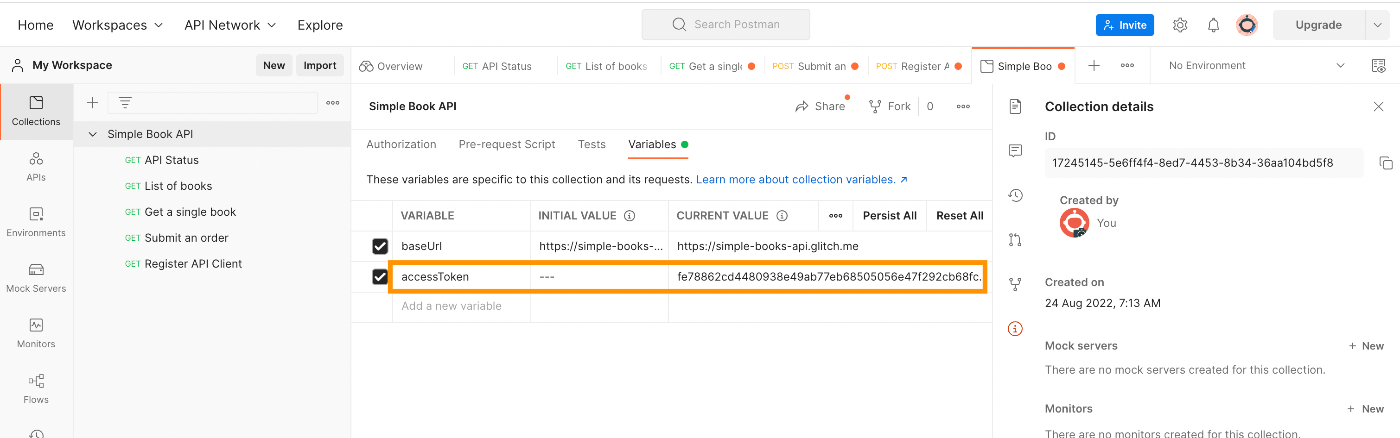1400x438 pixels.
Task: Open the No Environment selector
Action: pos(1256,66)
